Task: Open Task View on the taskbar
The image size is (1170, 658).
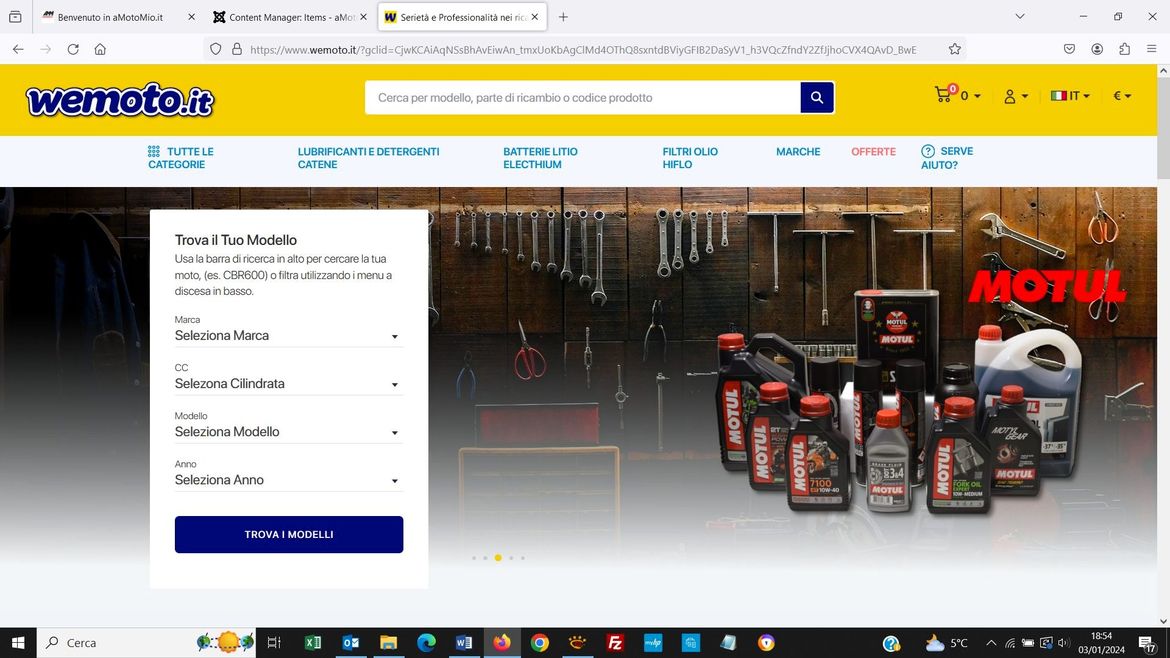Action: tap(274, 642)
